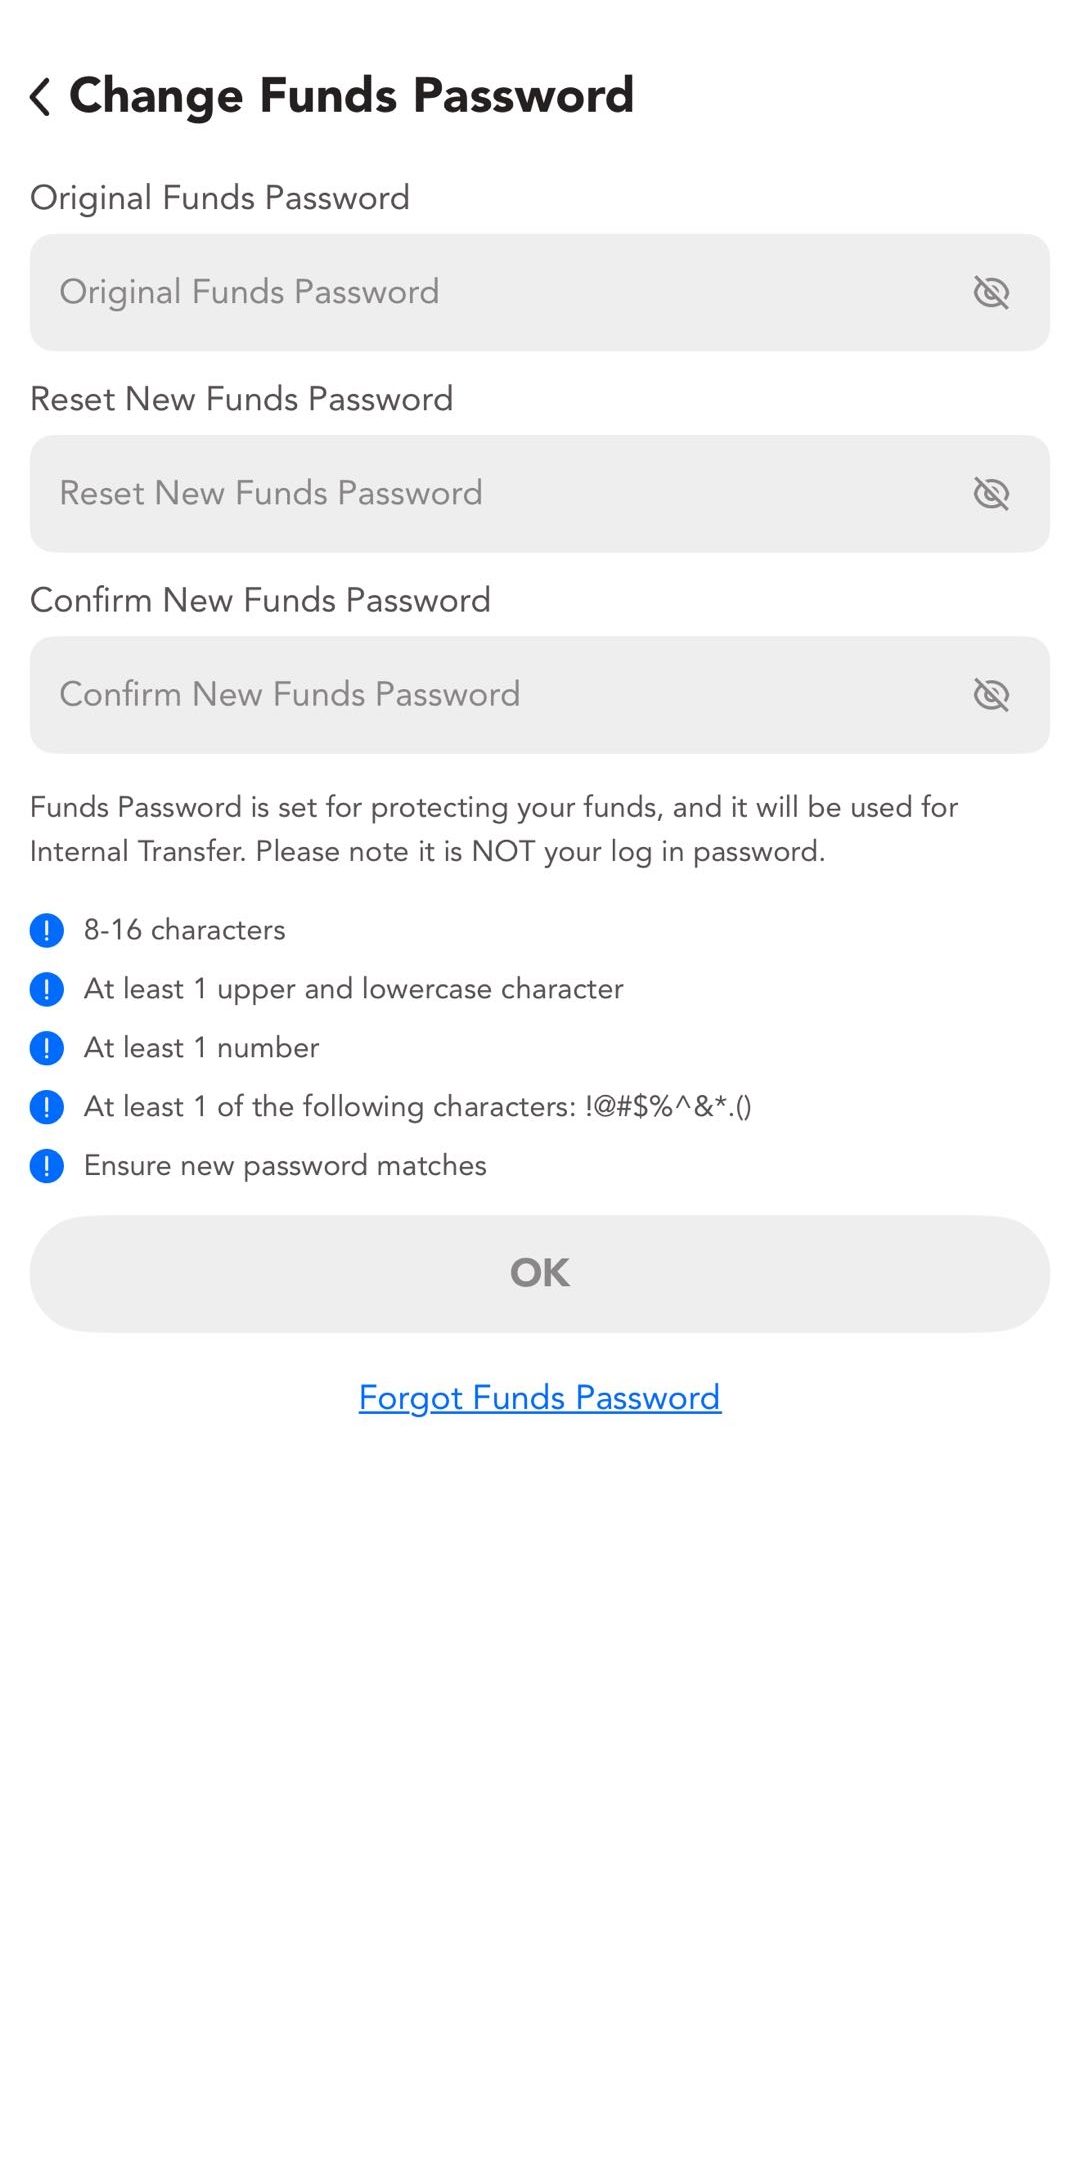Tap the icon beside At least 1 number
The image size is (1077, 2161).
click(47, 1048)
